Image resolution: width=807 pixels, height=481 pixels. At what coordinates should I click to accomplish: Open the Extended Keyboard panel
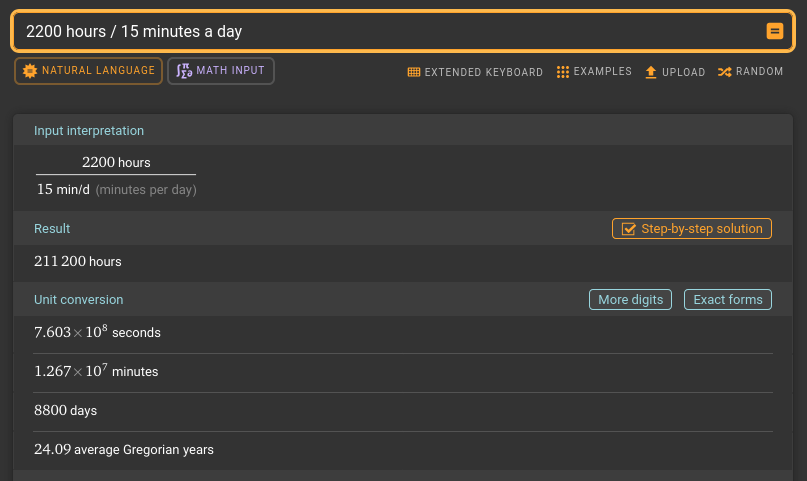pos(475,72)
